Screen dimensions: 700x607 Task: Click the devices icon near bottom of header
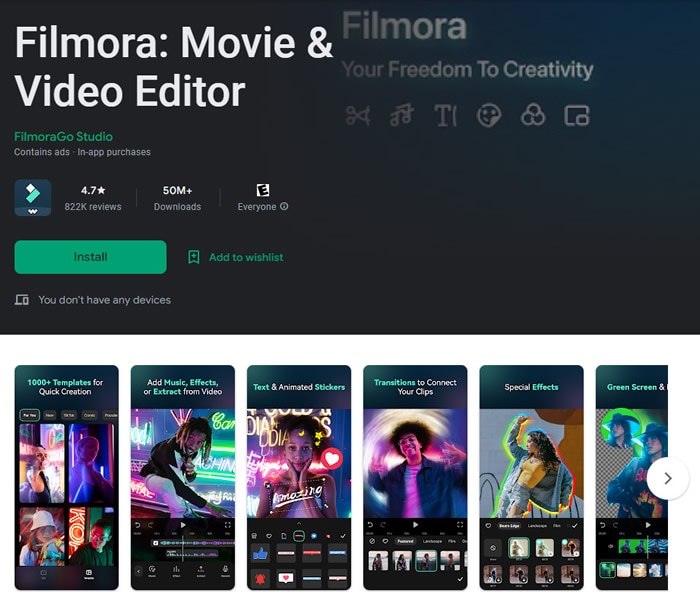(21, 299)
